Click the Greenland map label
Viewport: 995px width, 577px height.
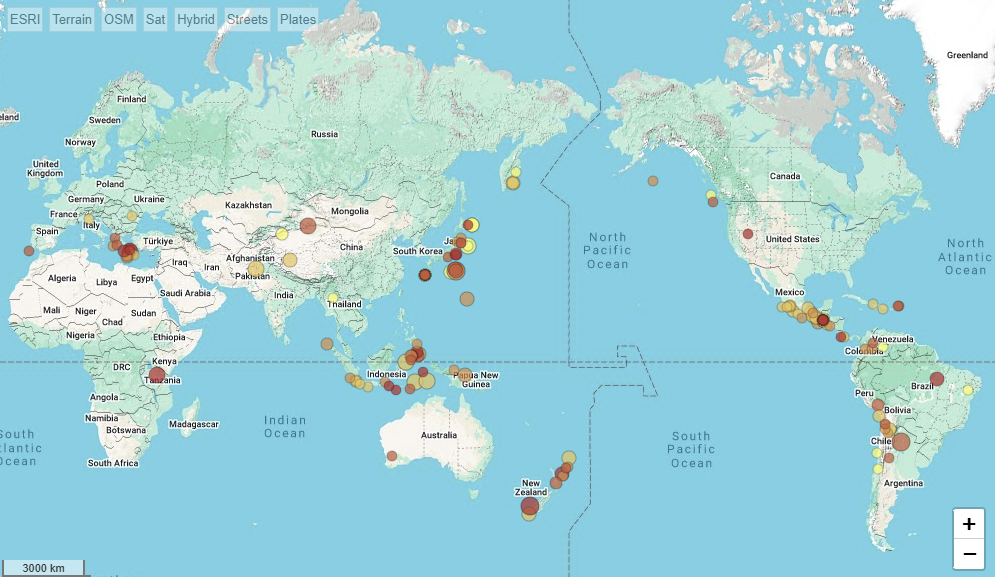[x=967, y=55]
